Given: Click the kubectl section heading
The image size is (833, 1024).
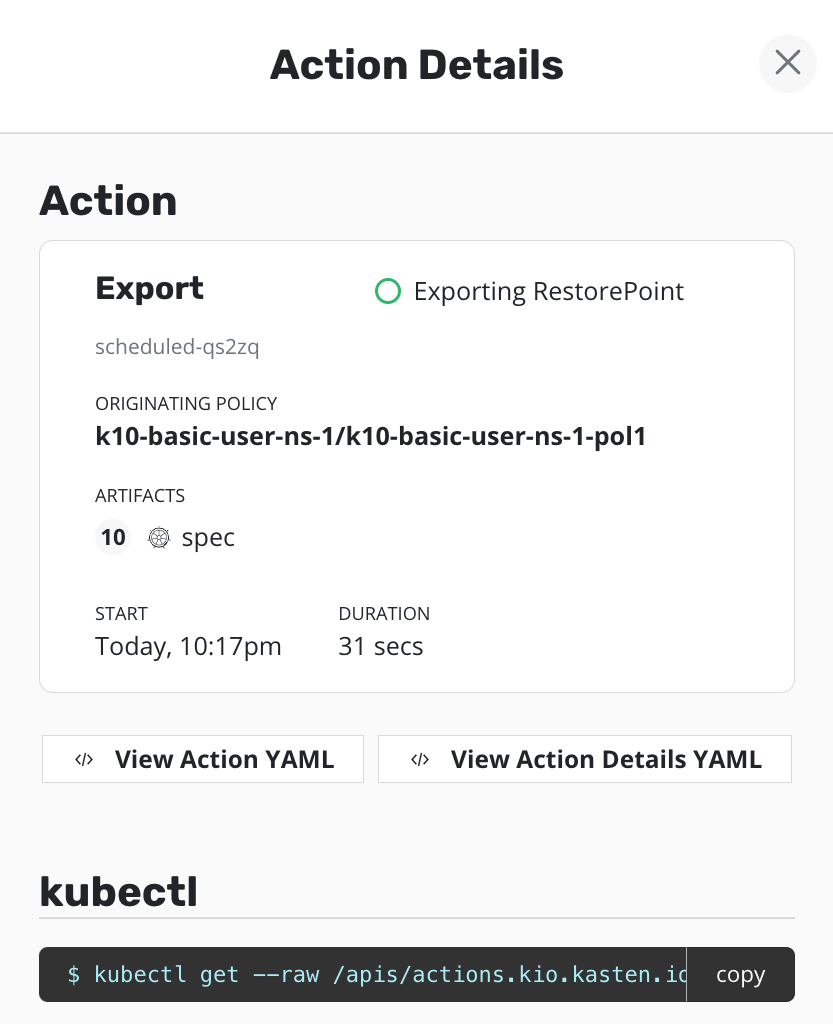Looking at the screenshot, I should 118,891.
